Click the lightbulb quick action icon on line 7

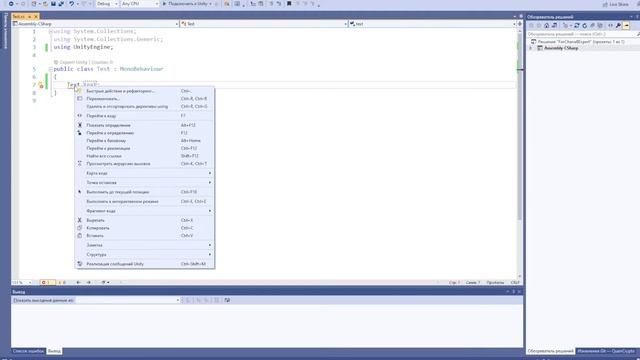coord(41,85)
